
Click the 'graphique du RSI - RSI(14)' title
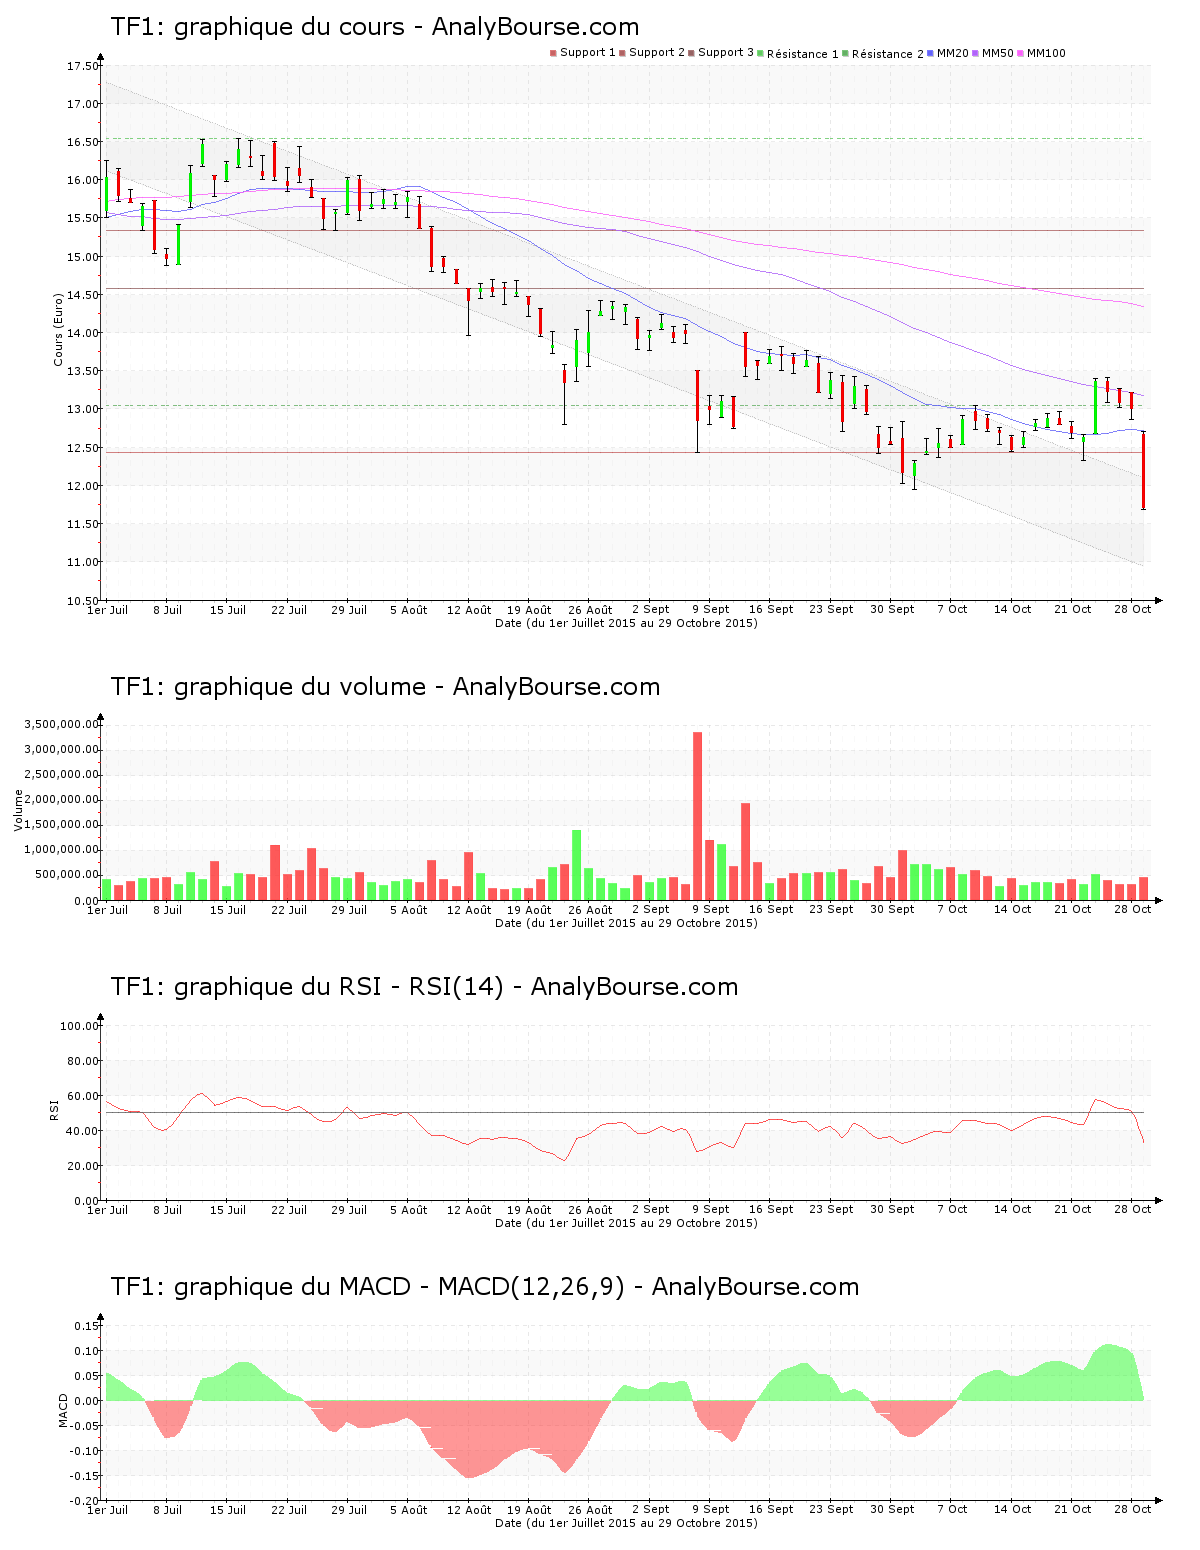click(338, 987)
